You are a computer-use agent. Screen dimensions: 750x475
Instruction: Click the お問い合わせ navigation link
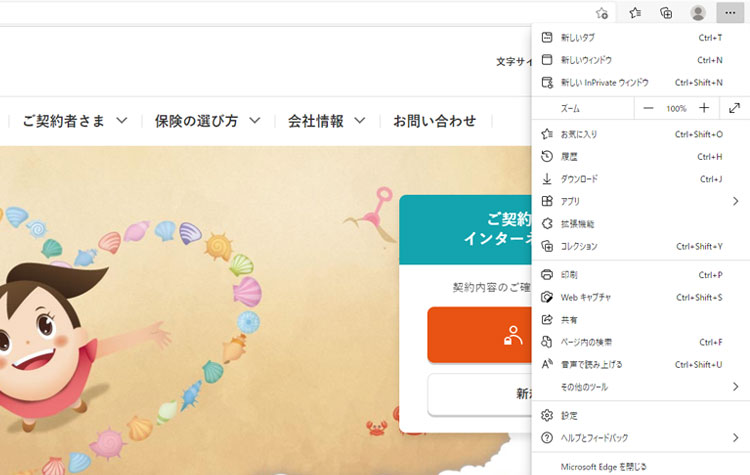tap(434, 121)
